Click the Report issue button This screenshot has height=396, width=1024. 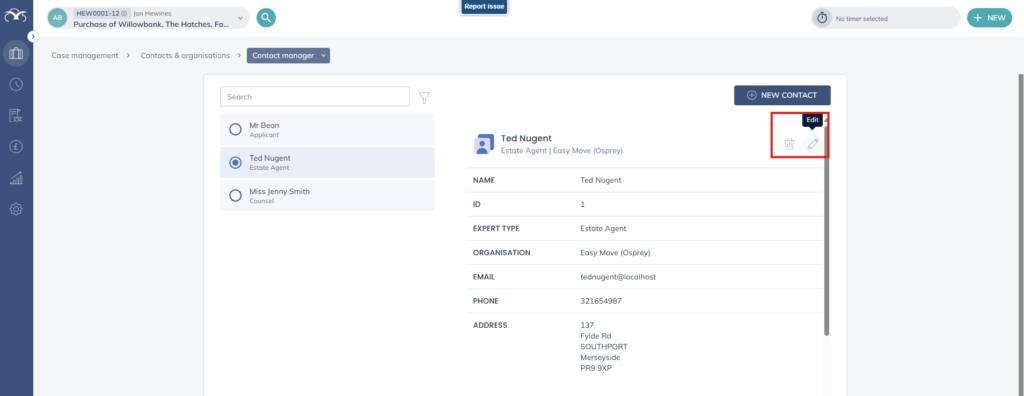(x=484, y=7)
